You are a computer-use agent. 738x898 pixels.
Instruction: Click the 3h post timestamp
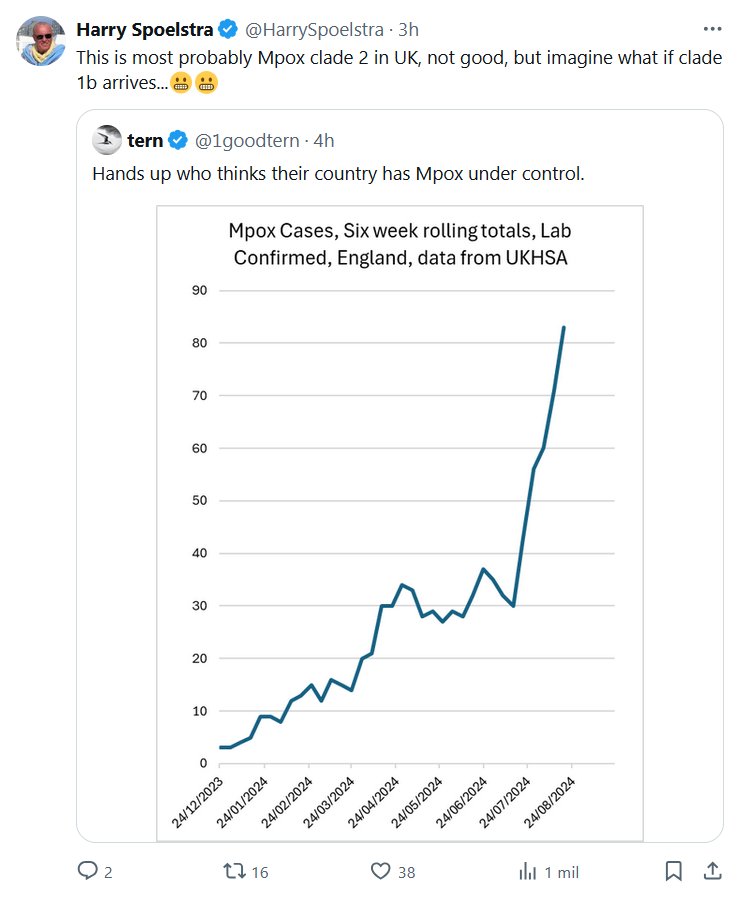click(x=408, y=27)
